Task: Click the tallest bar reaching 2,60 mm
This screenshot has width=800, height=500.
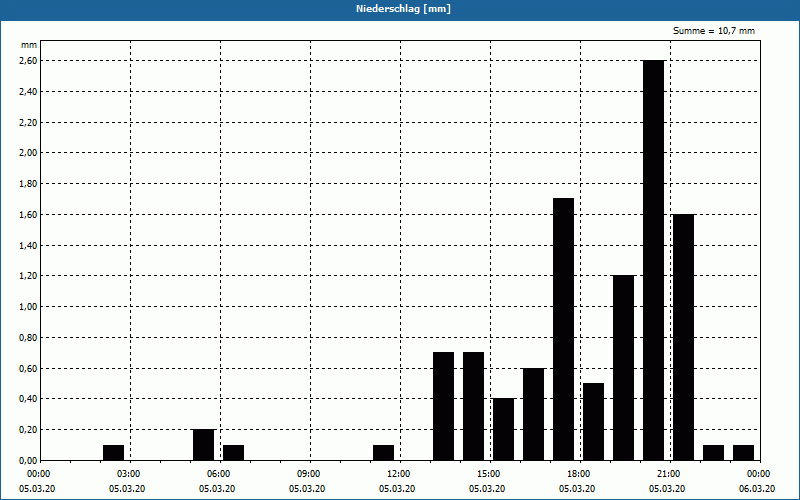Action: [x=654, y=260]
